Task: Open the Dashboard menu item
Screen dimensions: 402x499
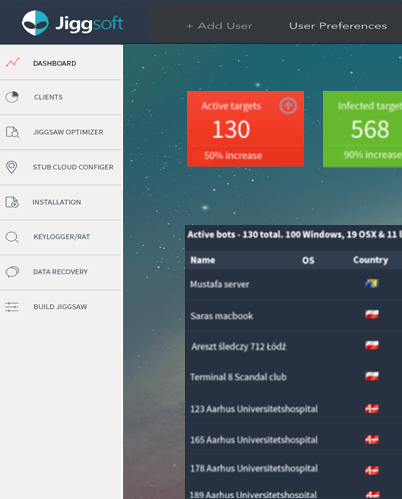Action: coord(61,62)
